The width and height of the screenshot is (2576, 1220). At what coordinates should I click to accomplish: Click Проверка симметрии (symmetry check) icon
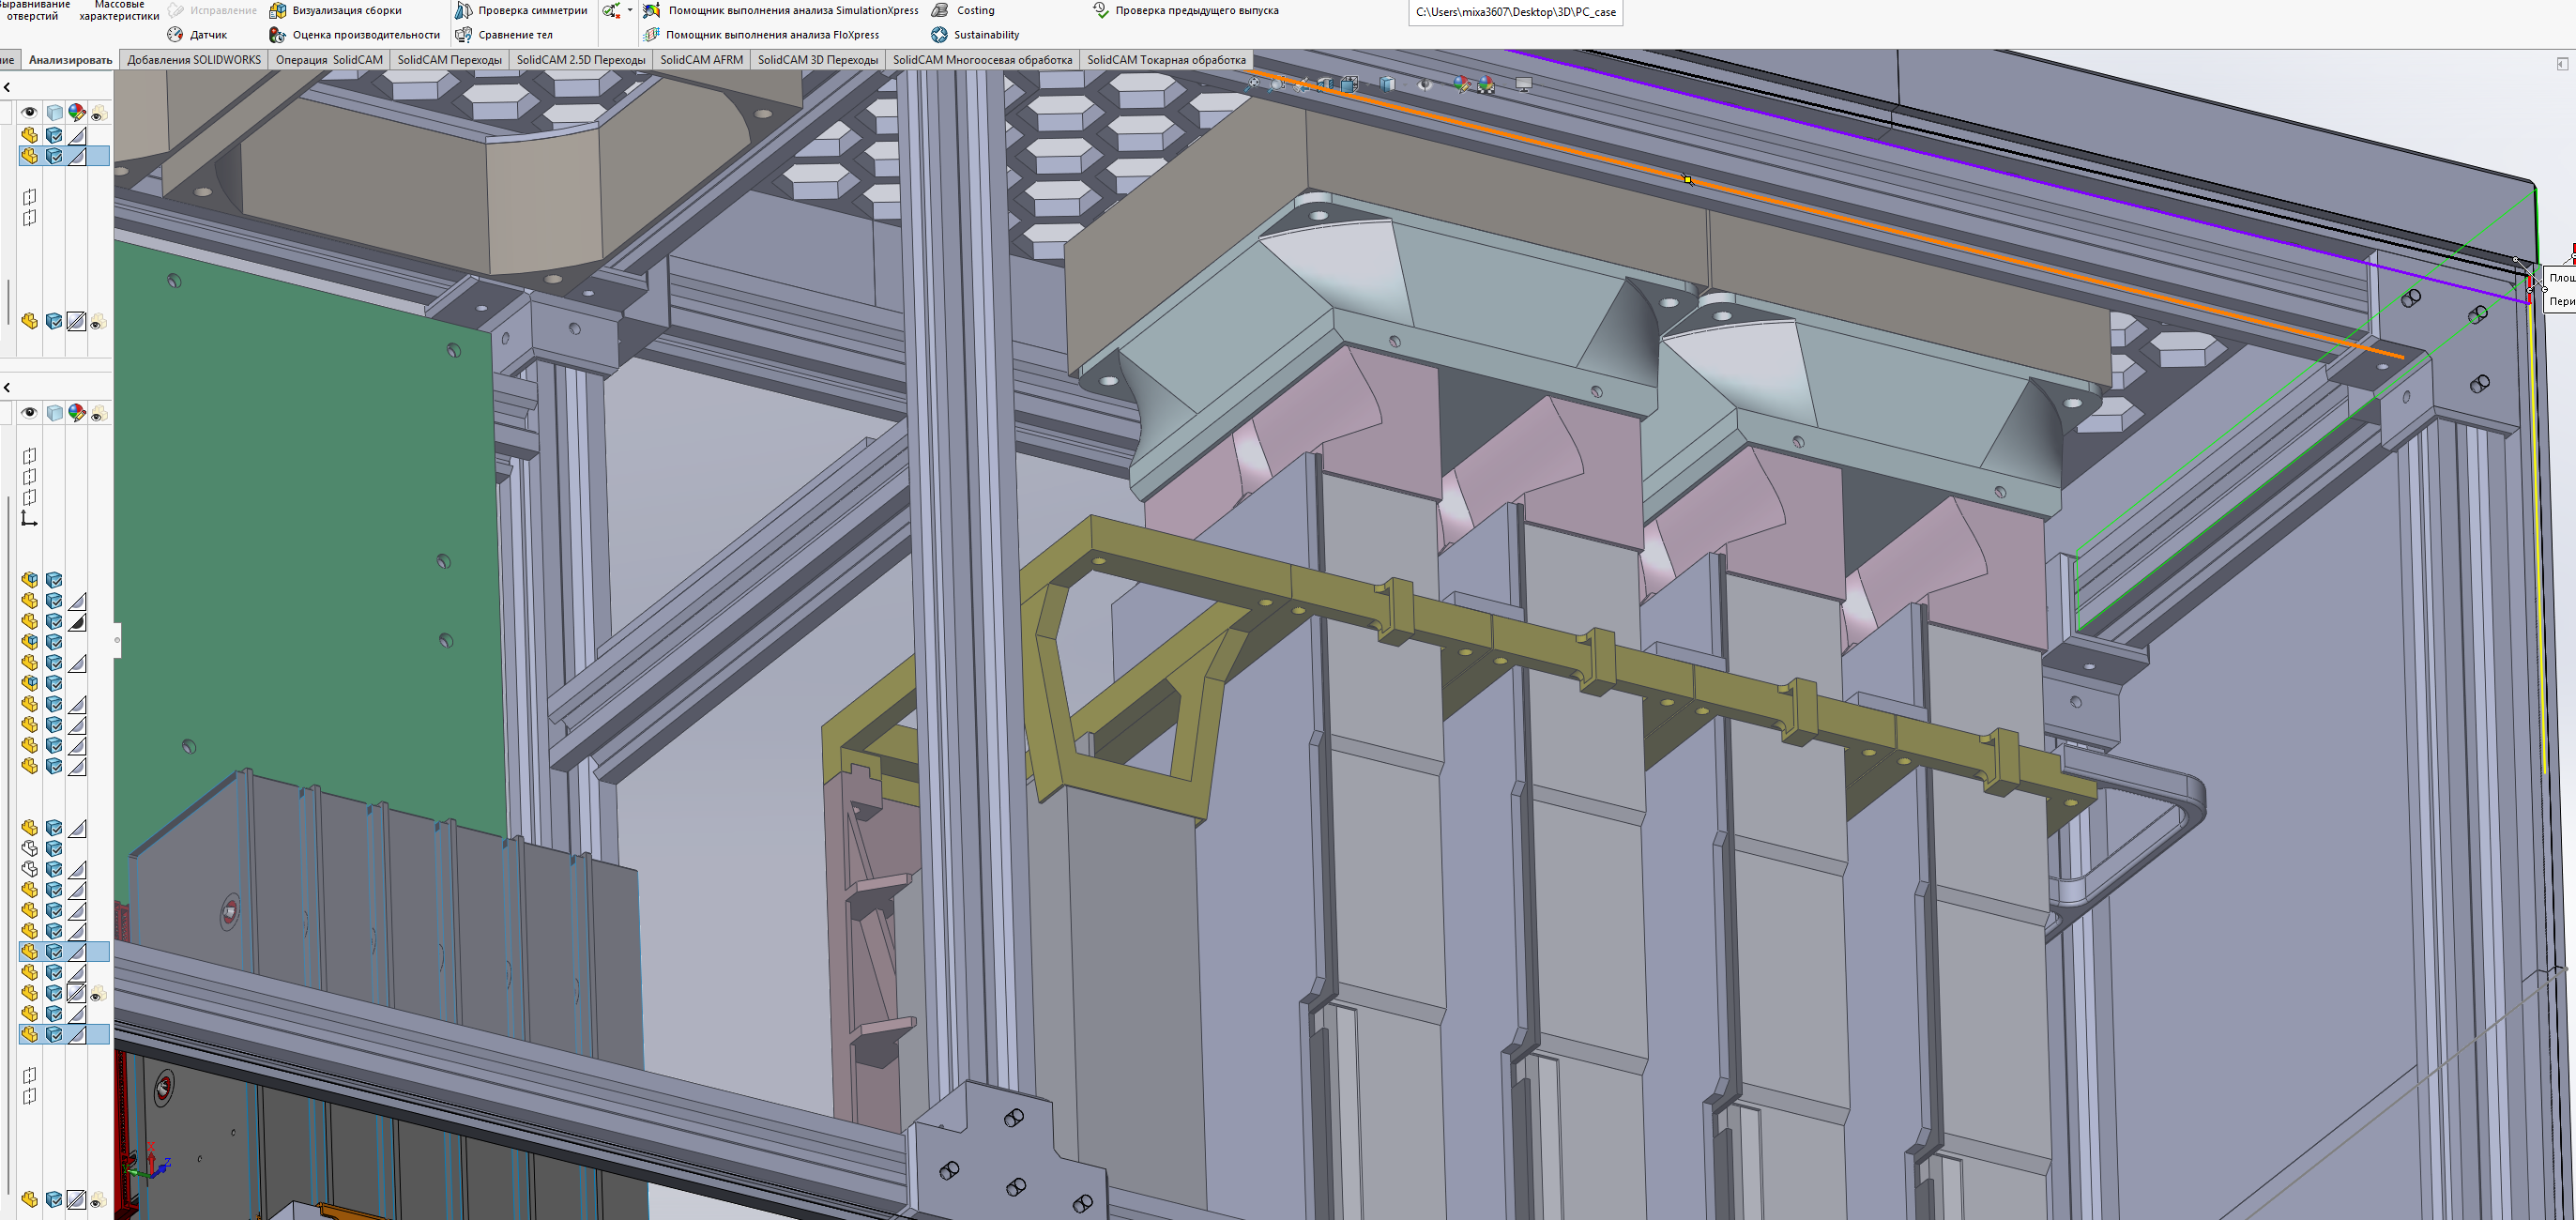click(464, 11)
